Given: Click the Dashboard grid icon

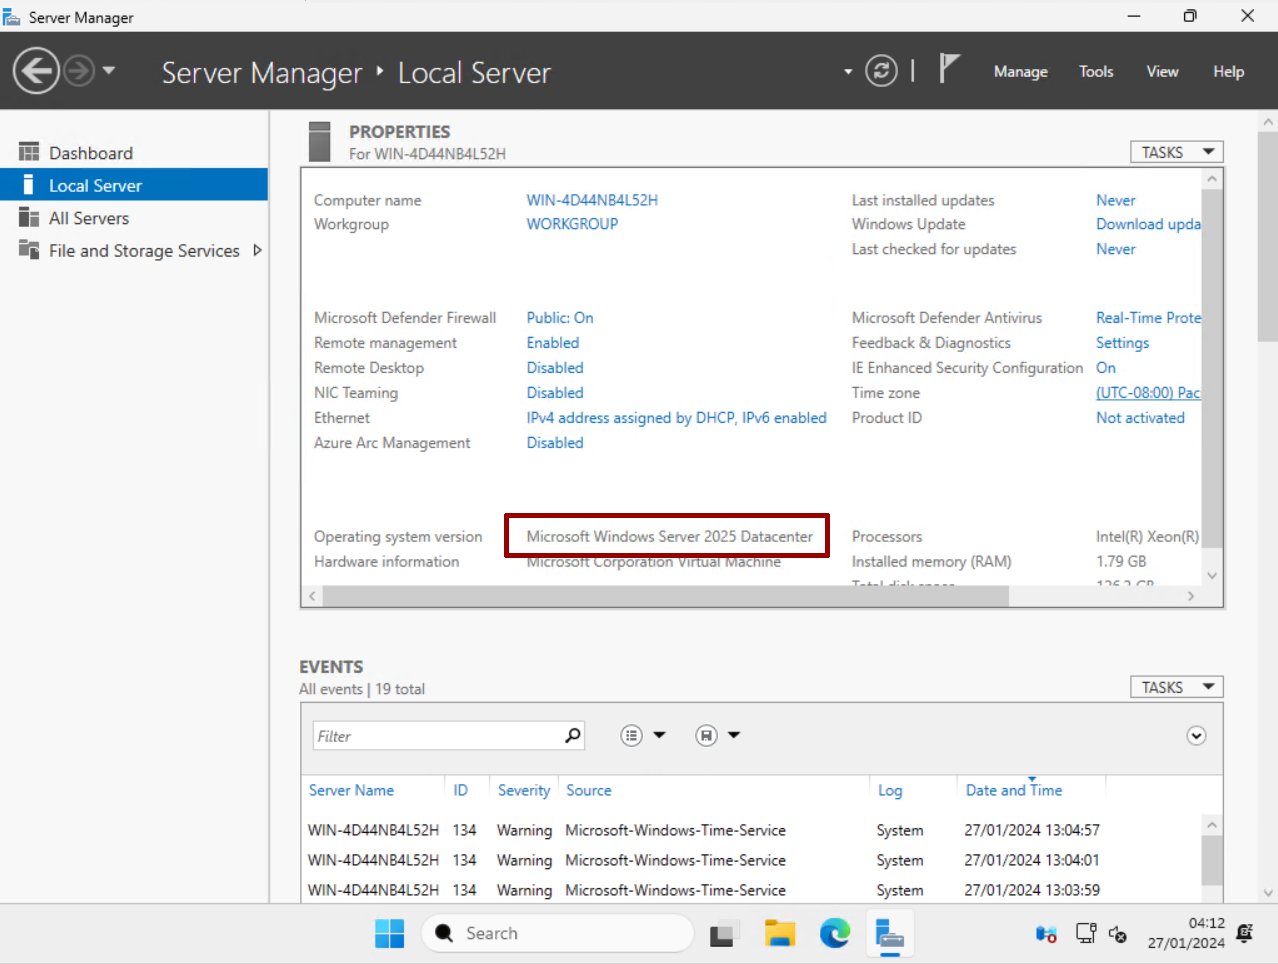Looking at the screenshot, I should tap(29, 152).
